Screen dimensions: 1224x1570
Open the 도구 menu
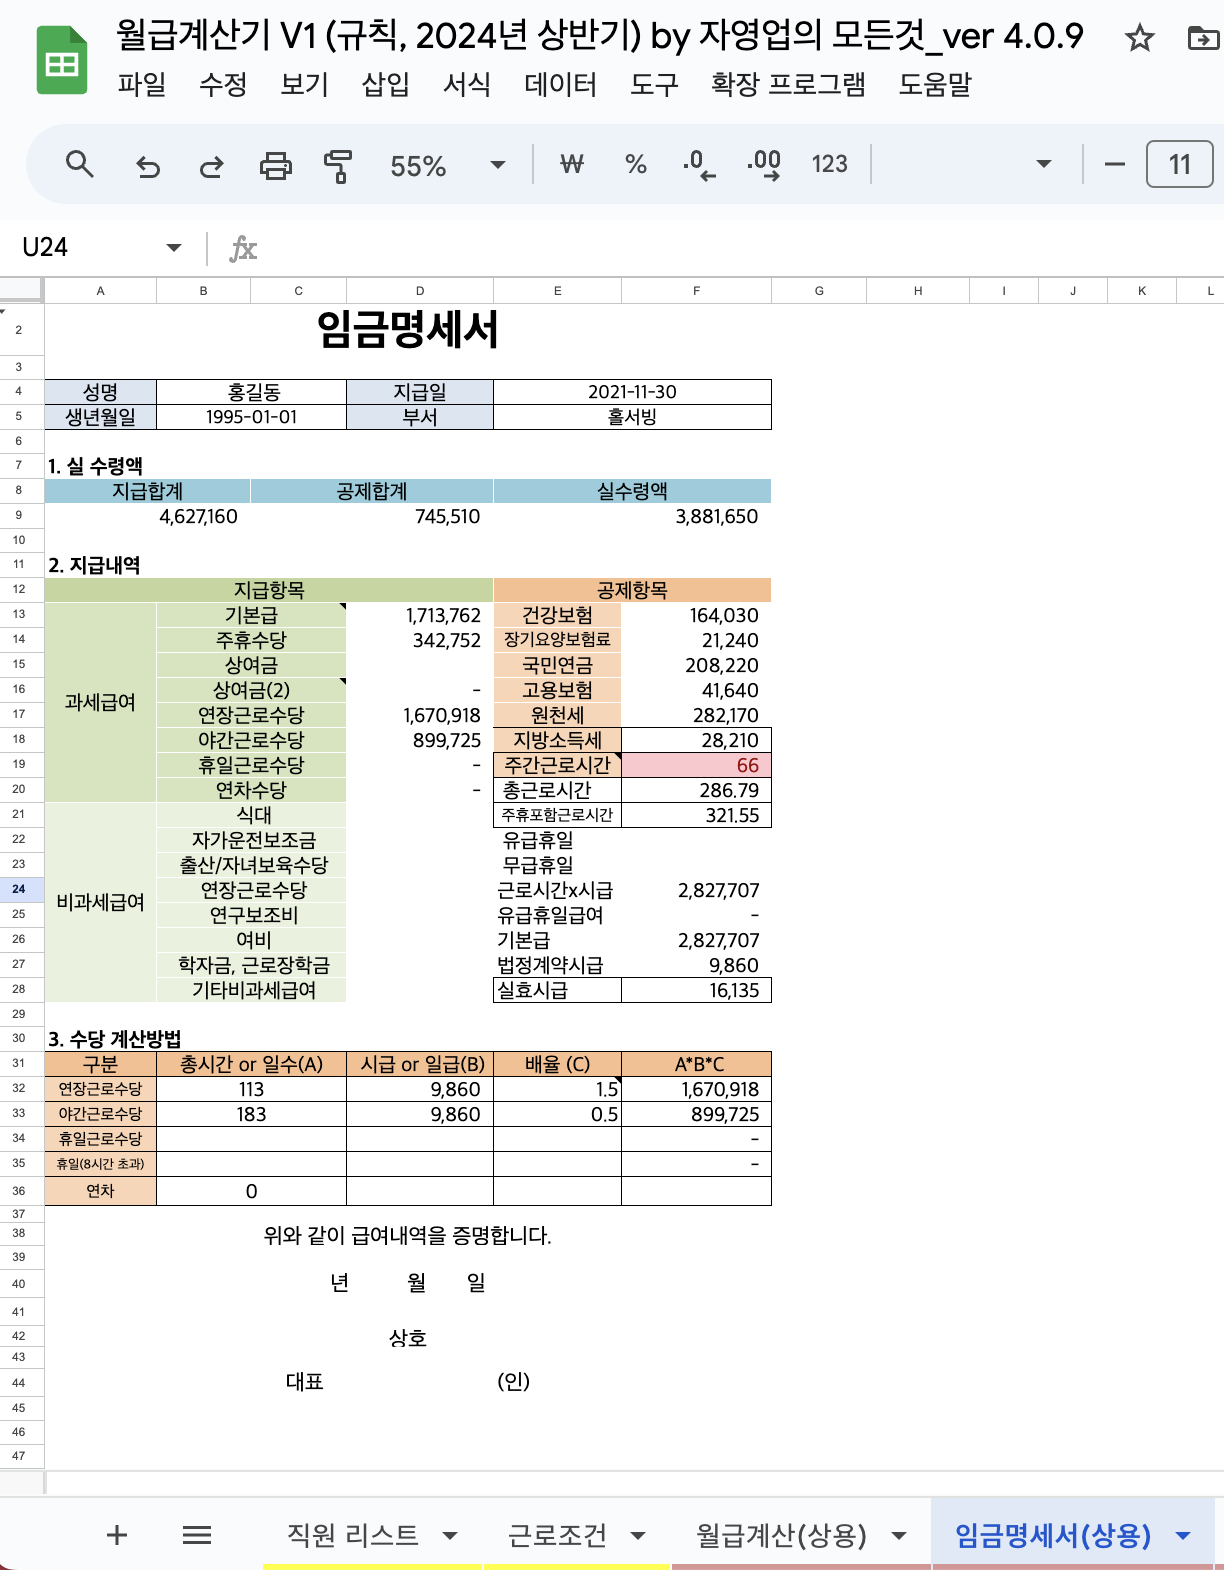[x=655, y=85]
